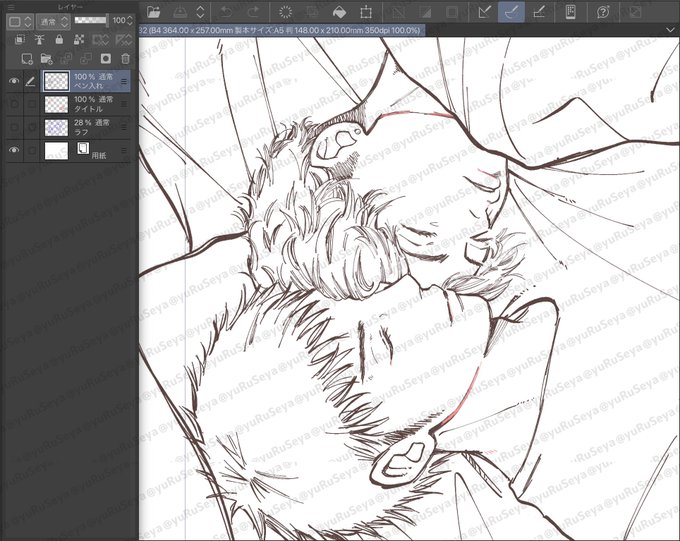Select the Fill bucket icon
The height and width of the screenshot is (541, 680).
[340, 12]
